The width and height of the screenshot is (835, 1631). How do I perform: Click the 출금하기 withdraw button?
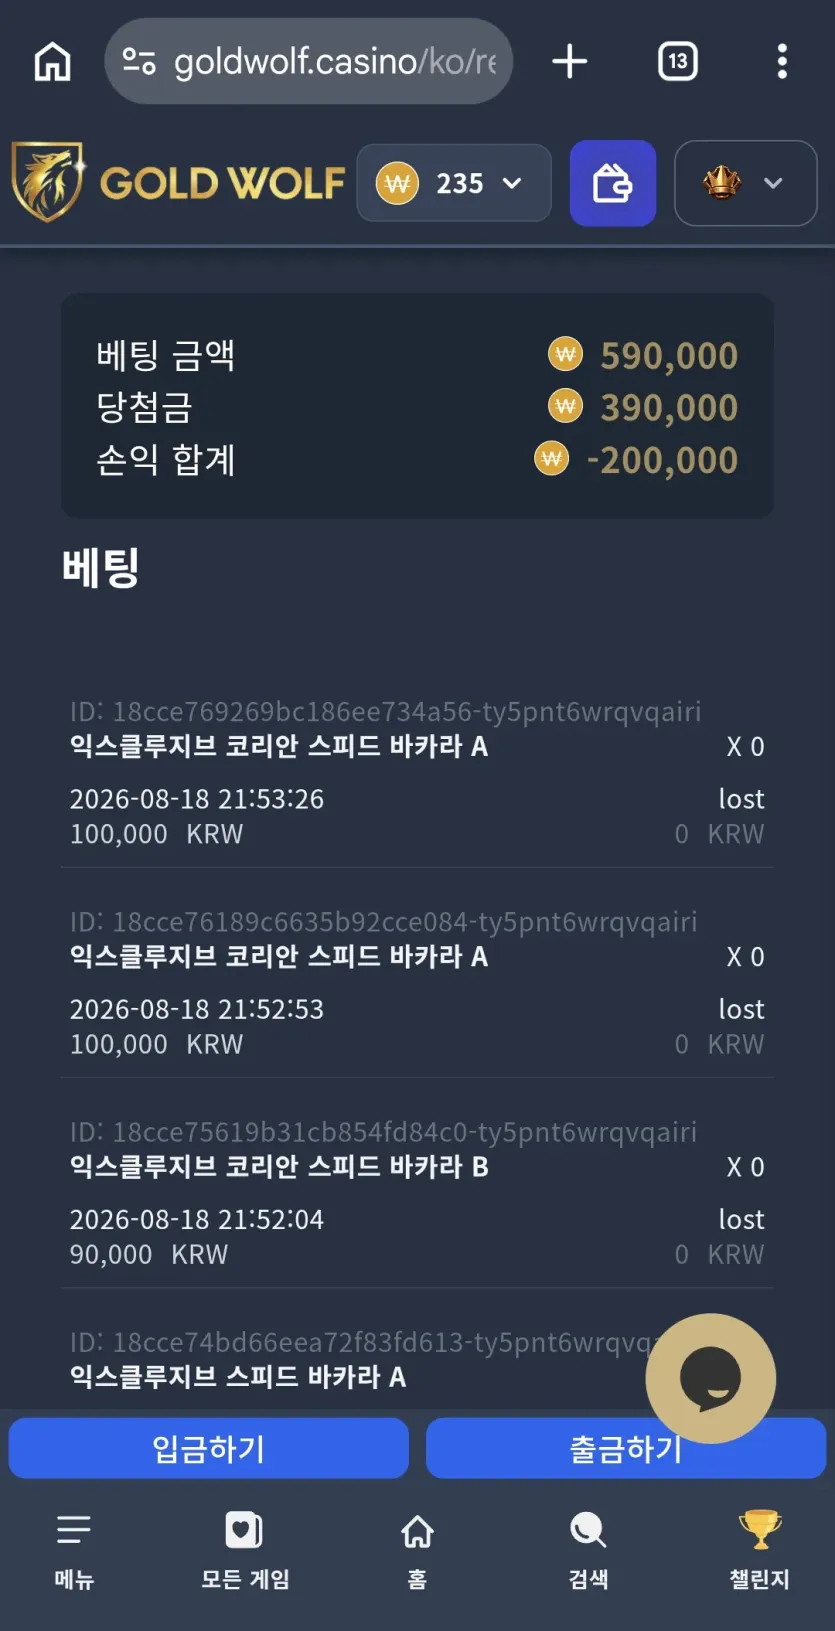tap(626, 1448)
